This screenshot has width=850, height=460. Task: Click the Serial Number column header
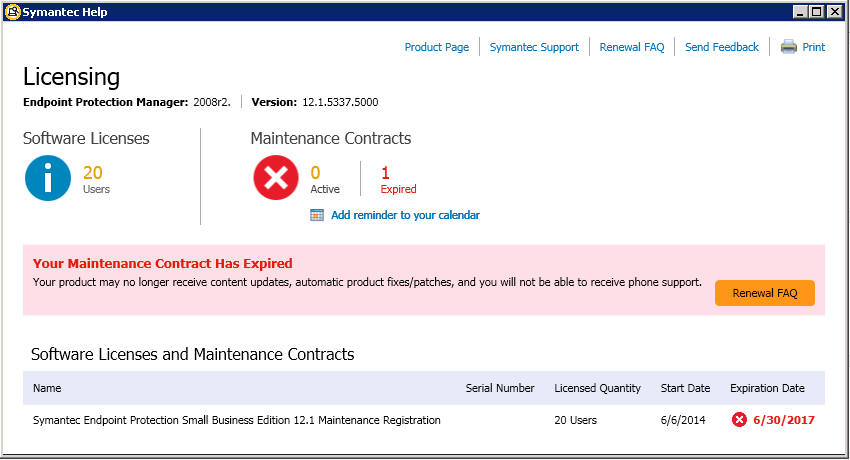coord(500,388)
